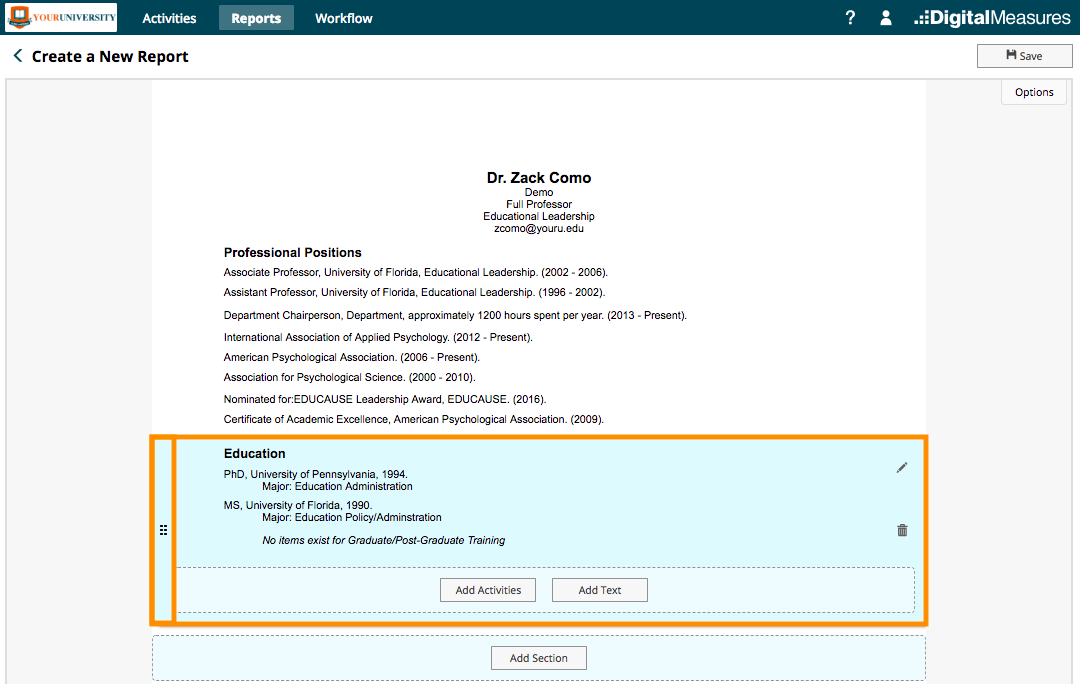Viewport: 1080px width, 684px height.
Task: Click American Psychological Association (2006 - Present) entry
Action: (351, 357)
